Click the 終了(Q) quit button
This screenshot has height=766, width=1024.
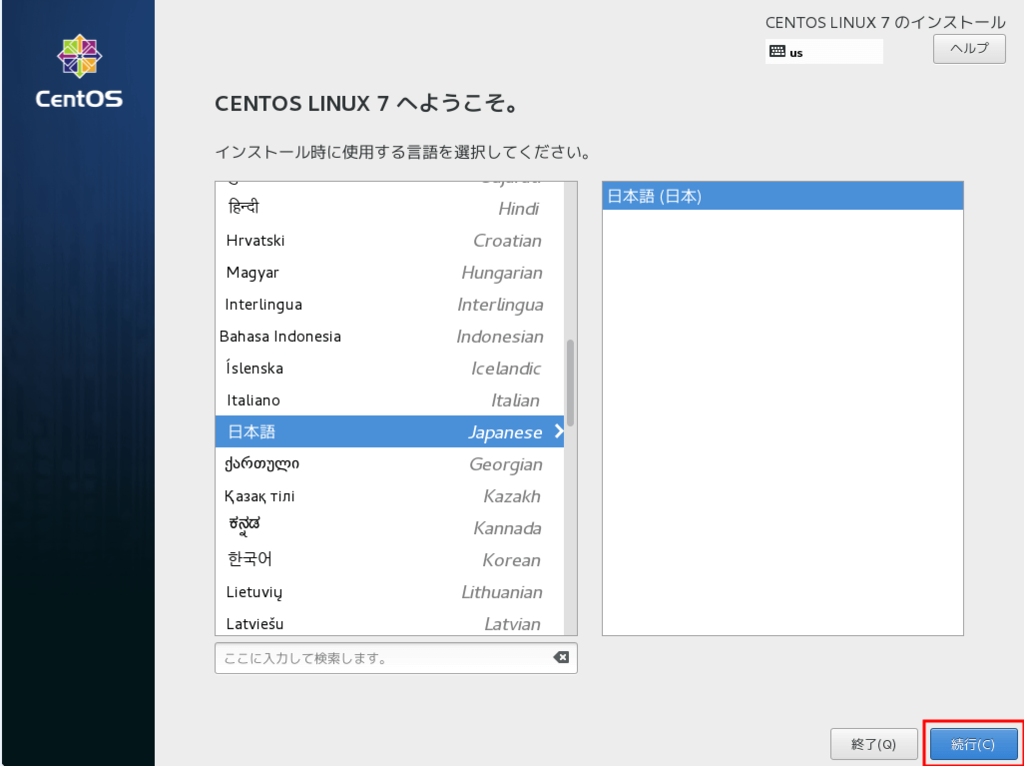point(873,744)
